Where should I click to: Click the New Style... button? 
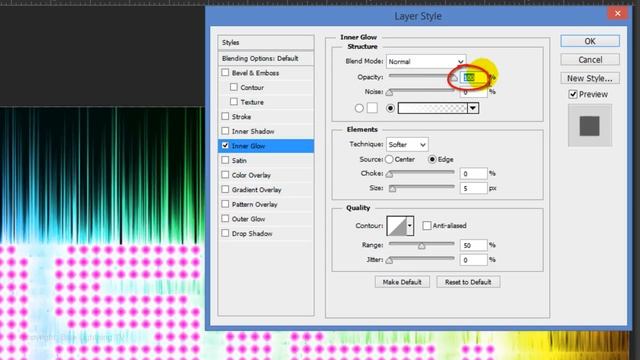pyautogui.click(x=590, y=78)
